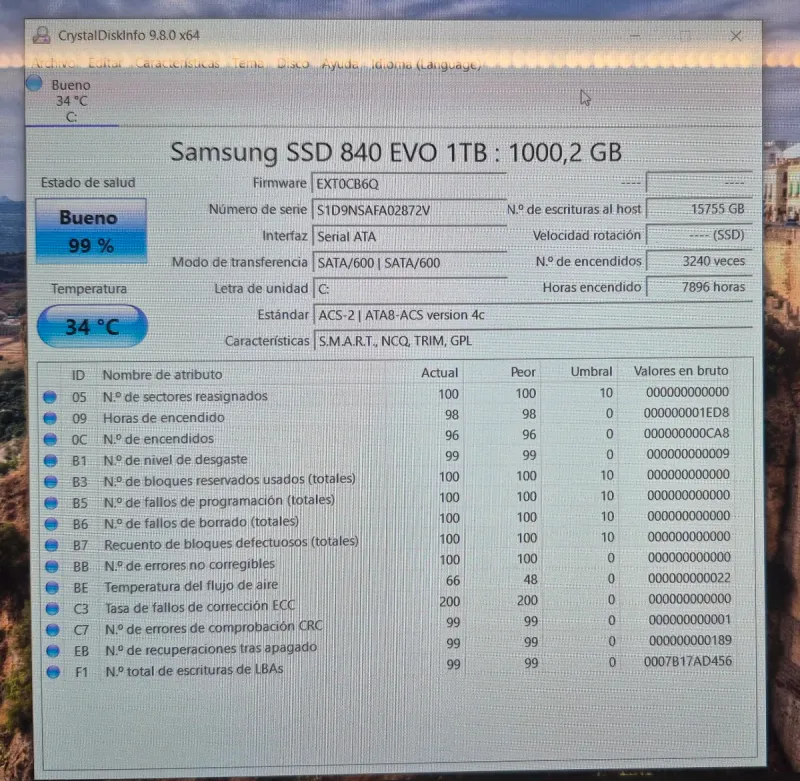Open the Editar menu
The height and width of the screenshot is (781, 800).
[x=105, y=63]
